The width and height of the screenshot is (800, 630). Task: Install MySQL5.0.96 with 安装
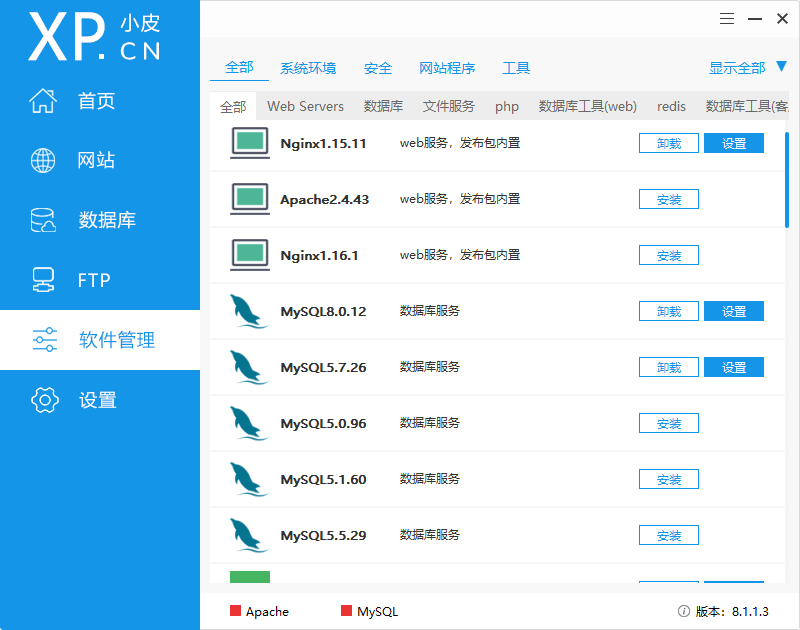pos(669,423)
